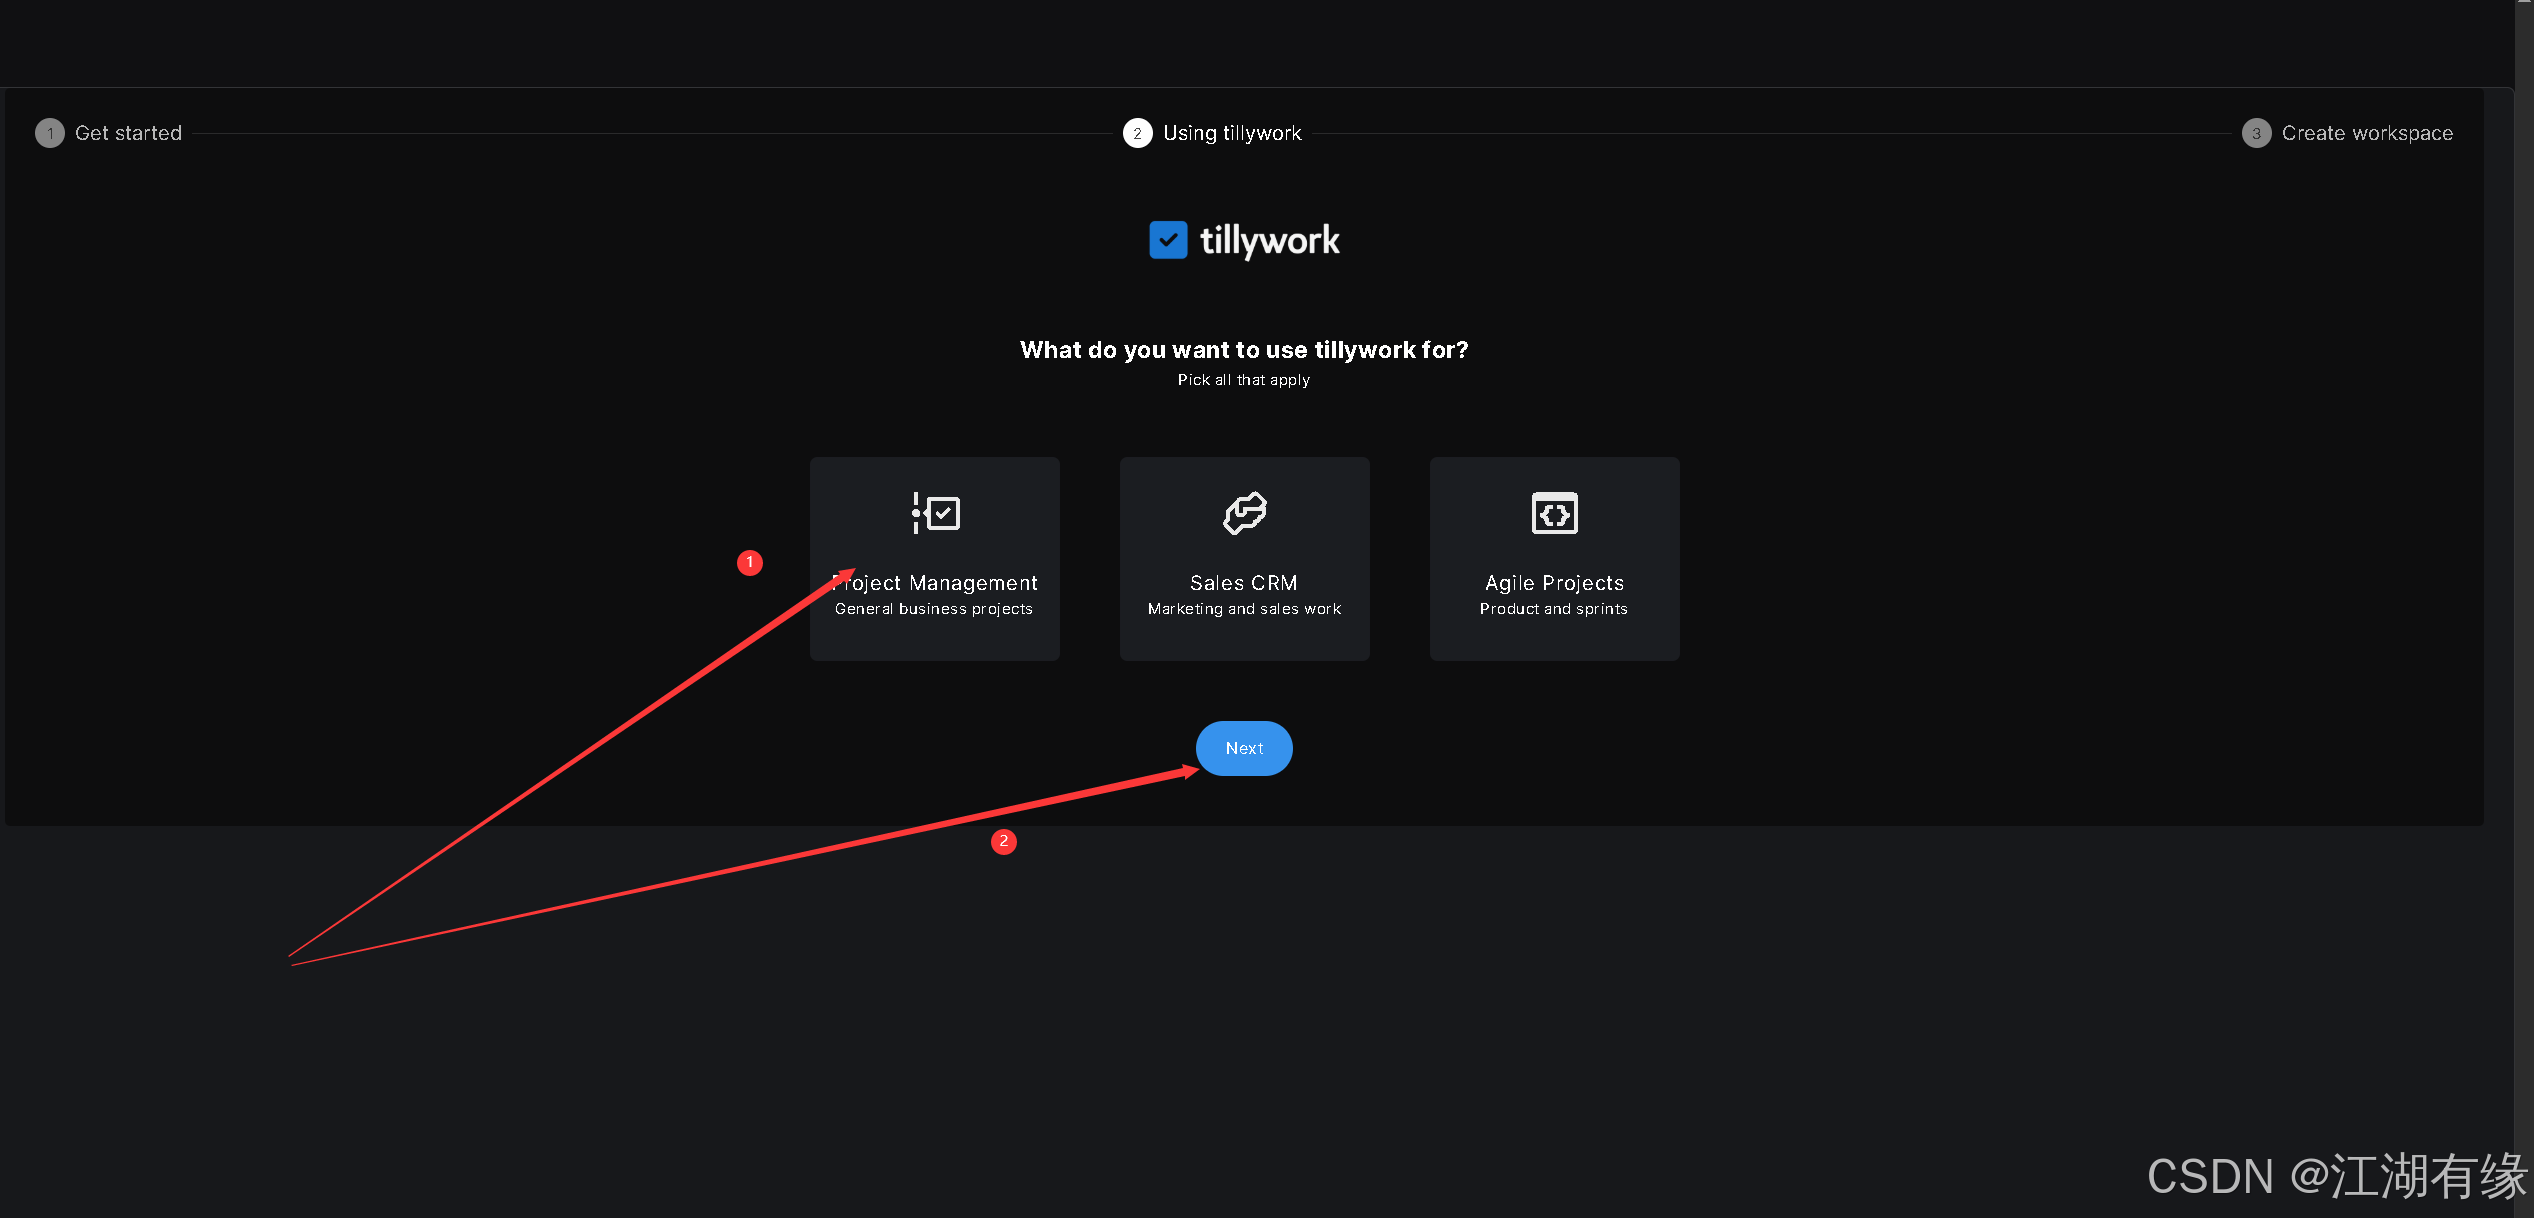Click the Sales CRM handshake icon
The height and width of the screenshot is (1218, 2534).
point(1244,513)
